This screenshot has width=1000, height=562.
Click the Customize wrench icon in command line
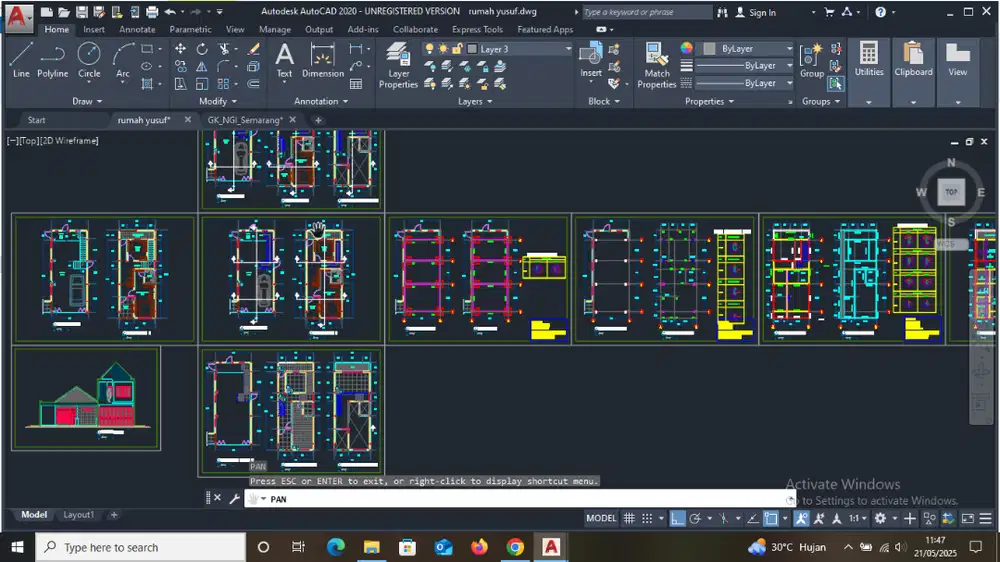point(234,499)
